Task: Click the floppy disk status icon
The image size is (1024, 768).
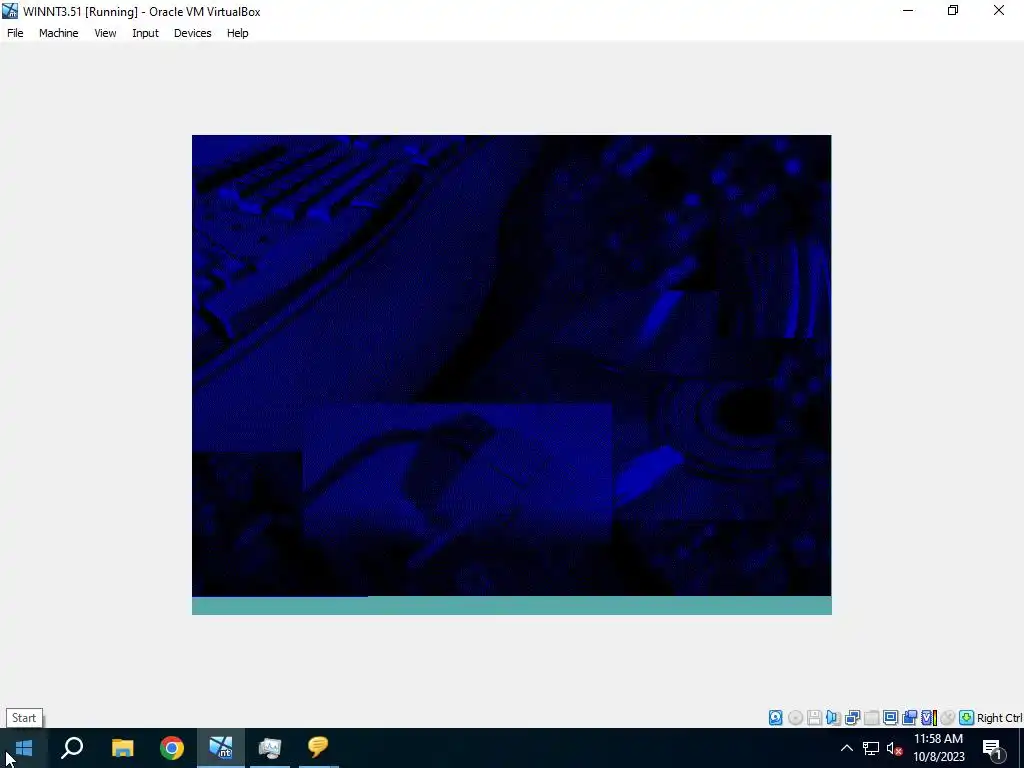Action: click(814, 718)
